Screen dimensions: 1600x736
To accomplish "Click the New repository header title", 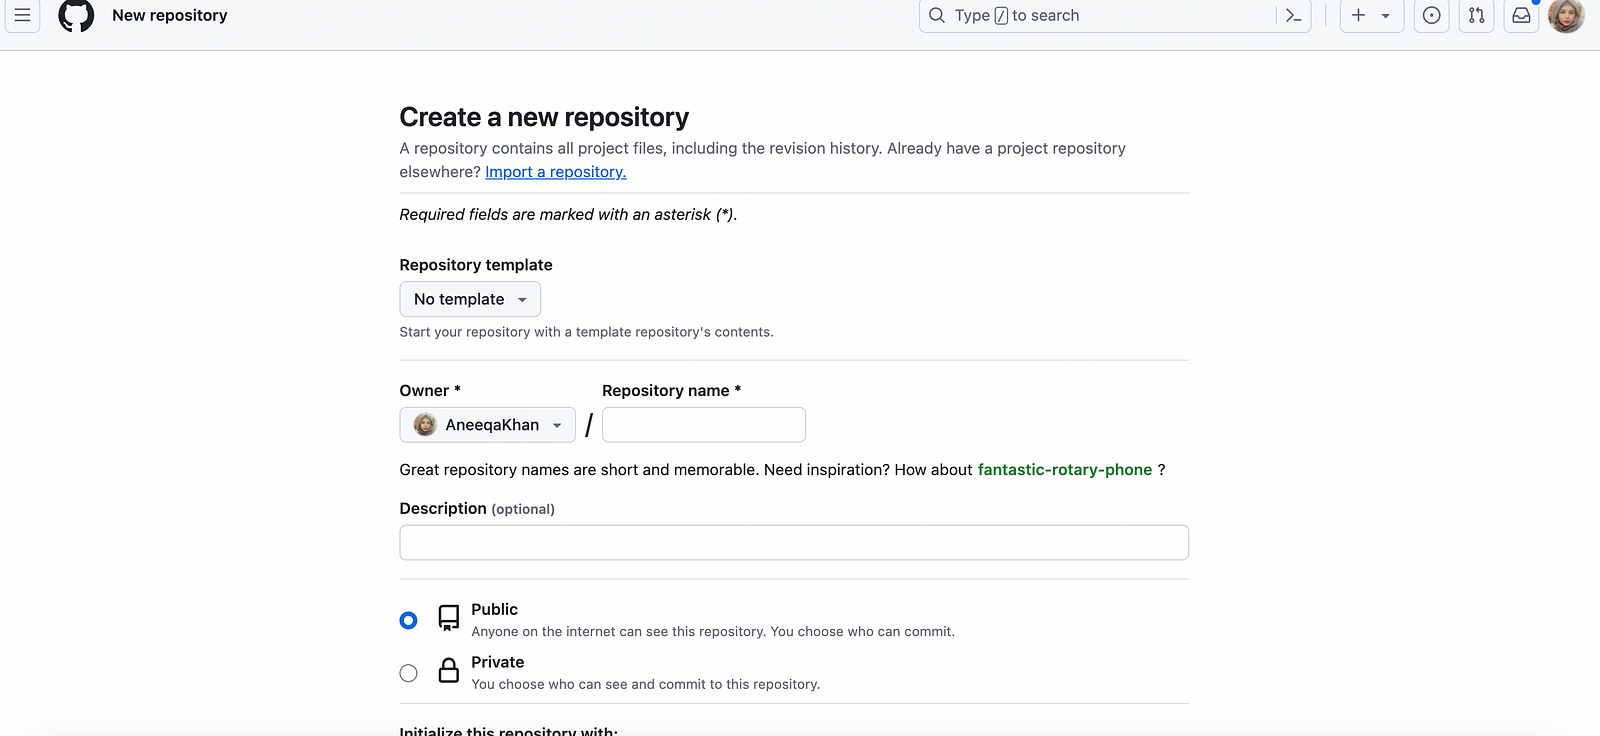I will (x=170, y=15).
